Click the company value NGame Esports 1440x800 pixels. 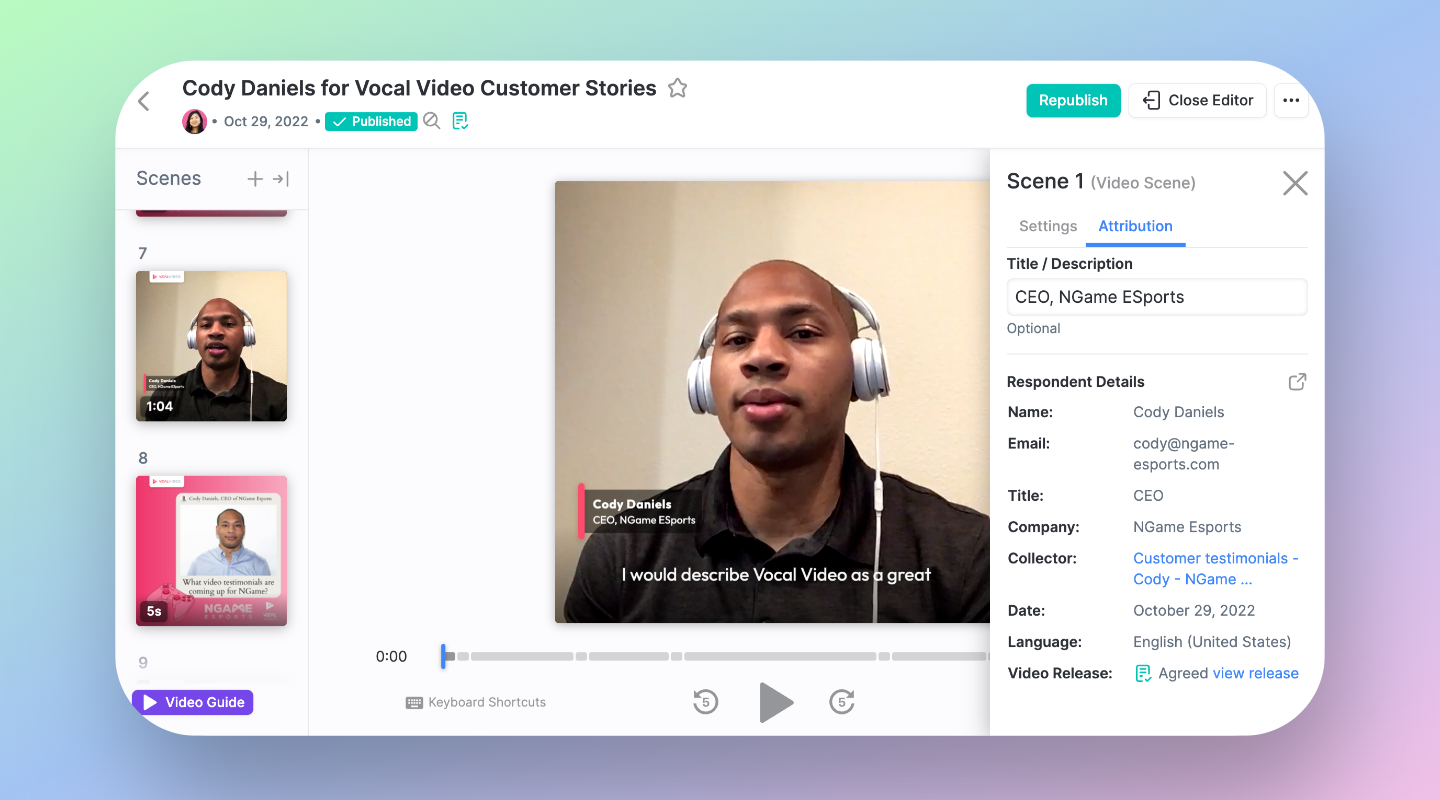pos(1187,527)
